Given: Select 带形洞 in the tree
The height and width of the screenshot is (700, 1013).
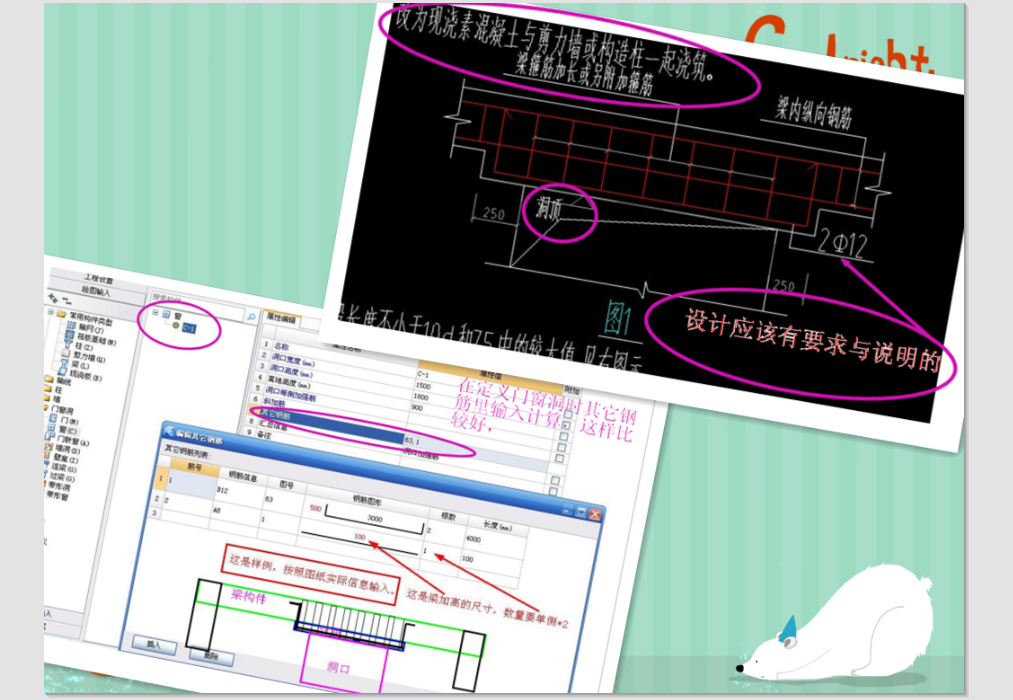Looking at the screenshot, I should tap(59, 486).
